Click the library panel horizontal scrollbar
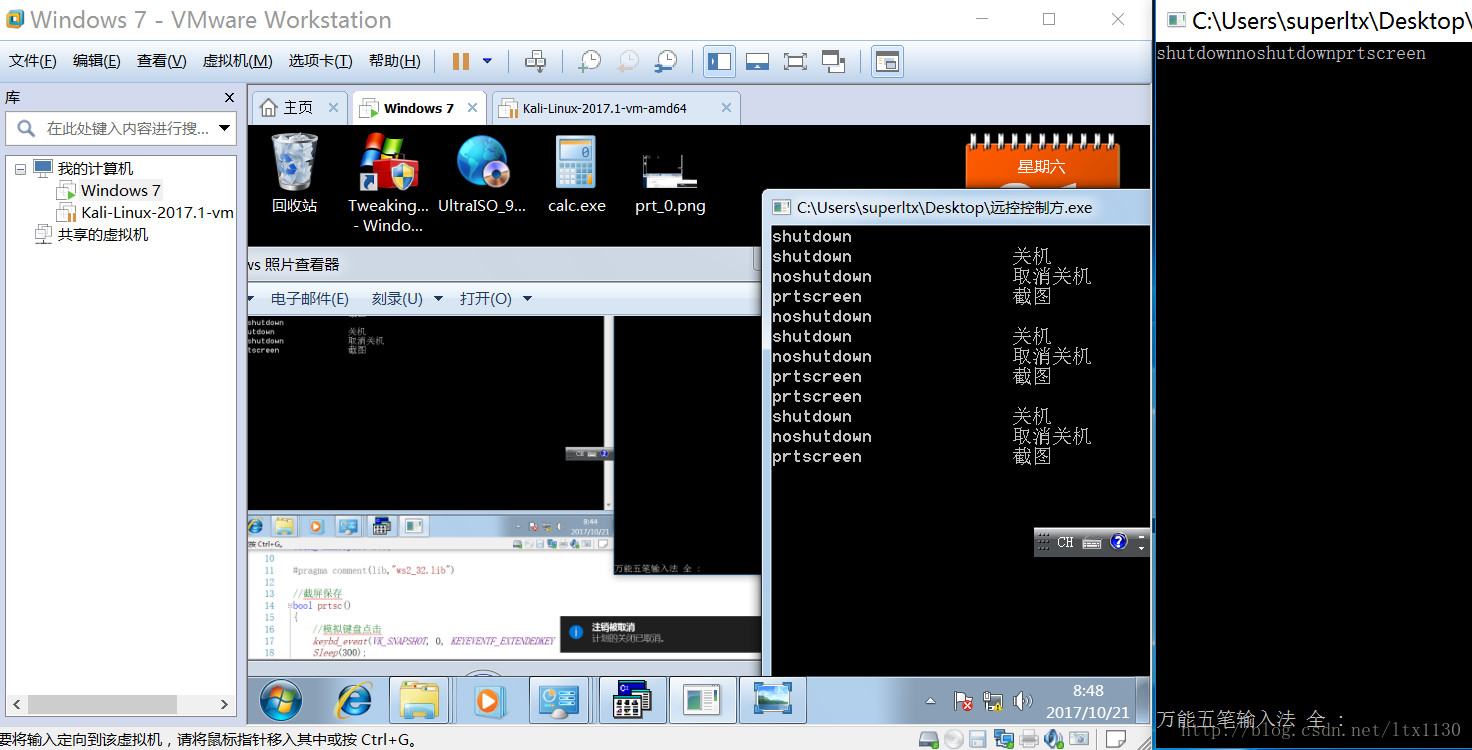1472x750 pixels. 103,704
